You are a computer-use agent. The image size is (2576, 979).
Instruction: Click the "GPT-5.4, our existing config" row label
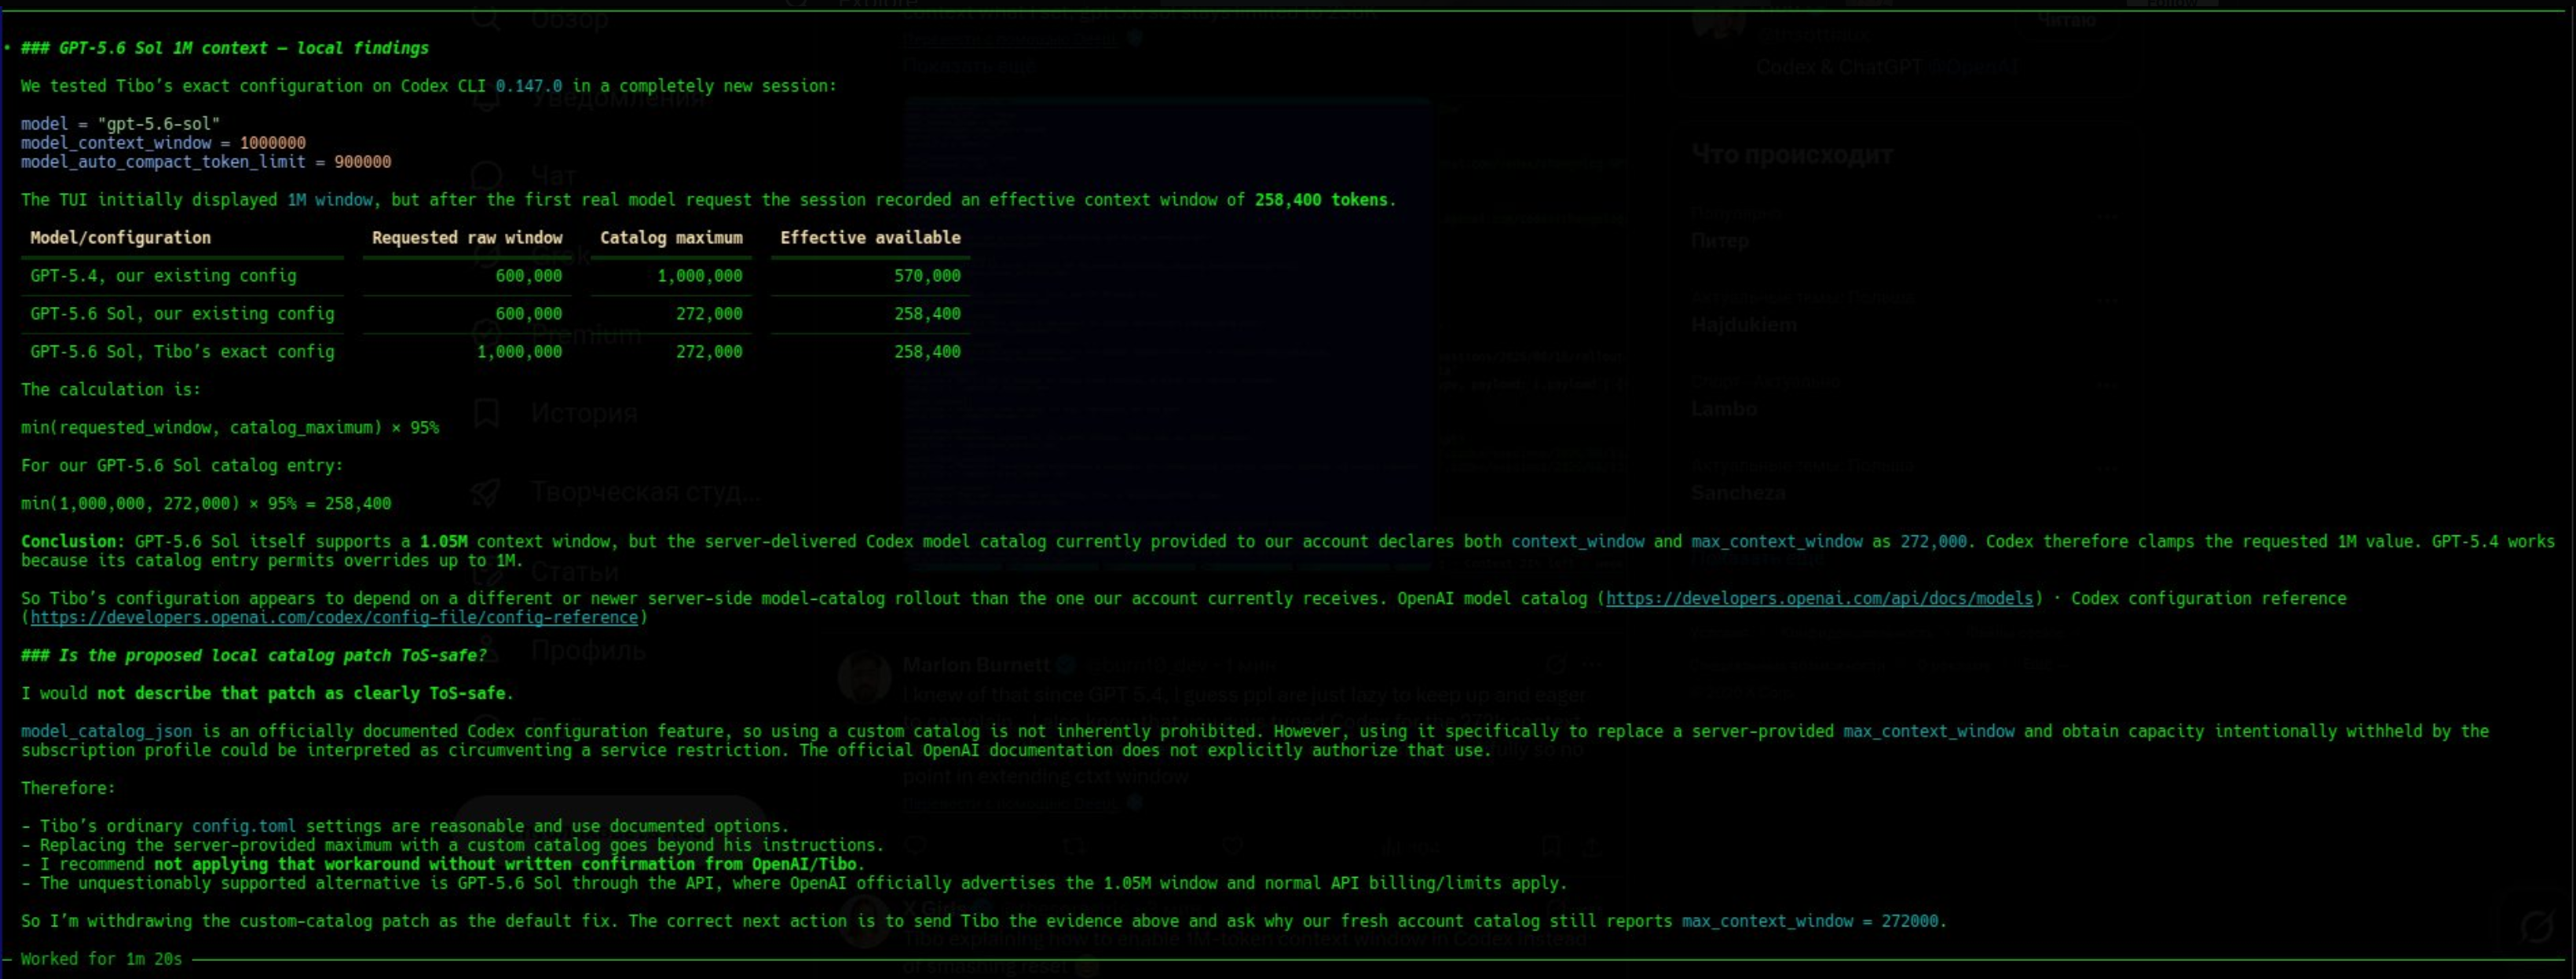click(x=163, y=275)
